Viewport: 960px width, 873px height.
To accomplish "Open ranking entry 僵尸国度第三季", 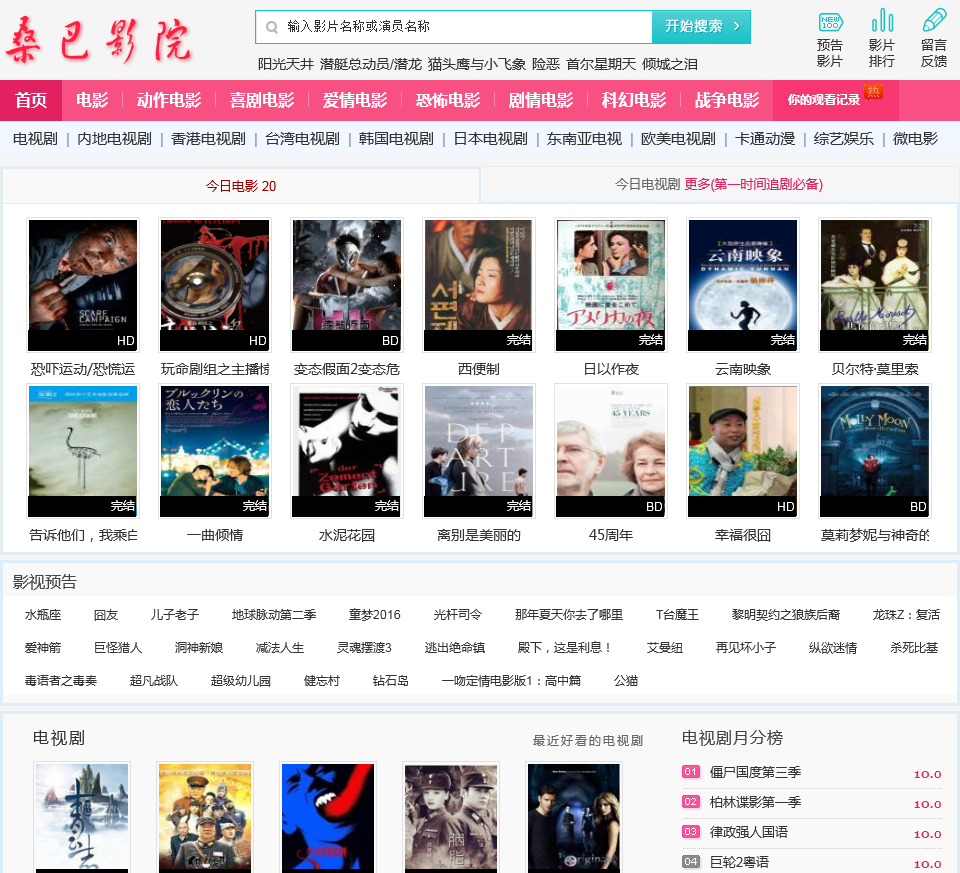I will point(756,773).
